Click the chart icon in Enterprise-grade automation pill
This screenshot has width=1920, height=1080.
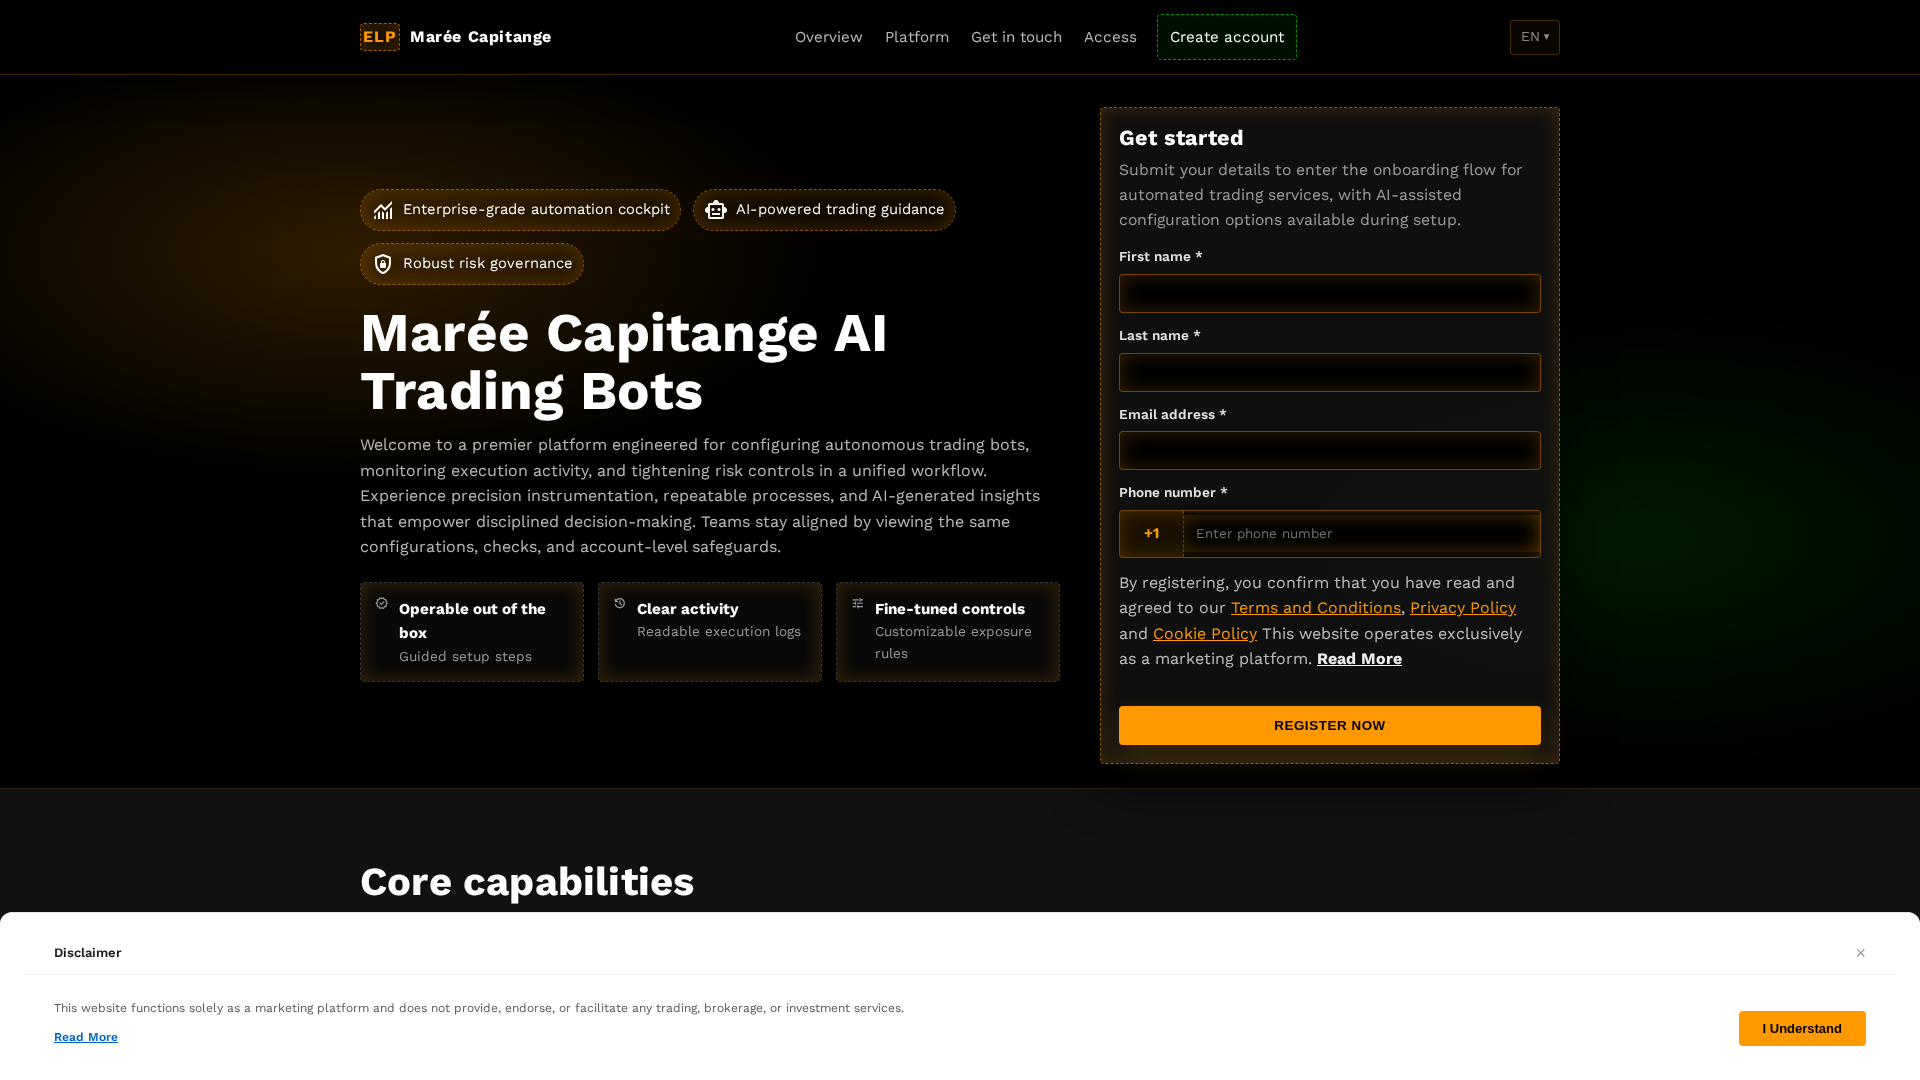click(x=383, y=210)
